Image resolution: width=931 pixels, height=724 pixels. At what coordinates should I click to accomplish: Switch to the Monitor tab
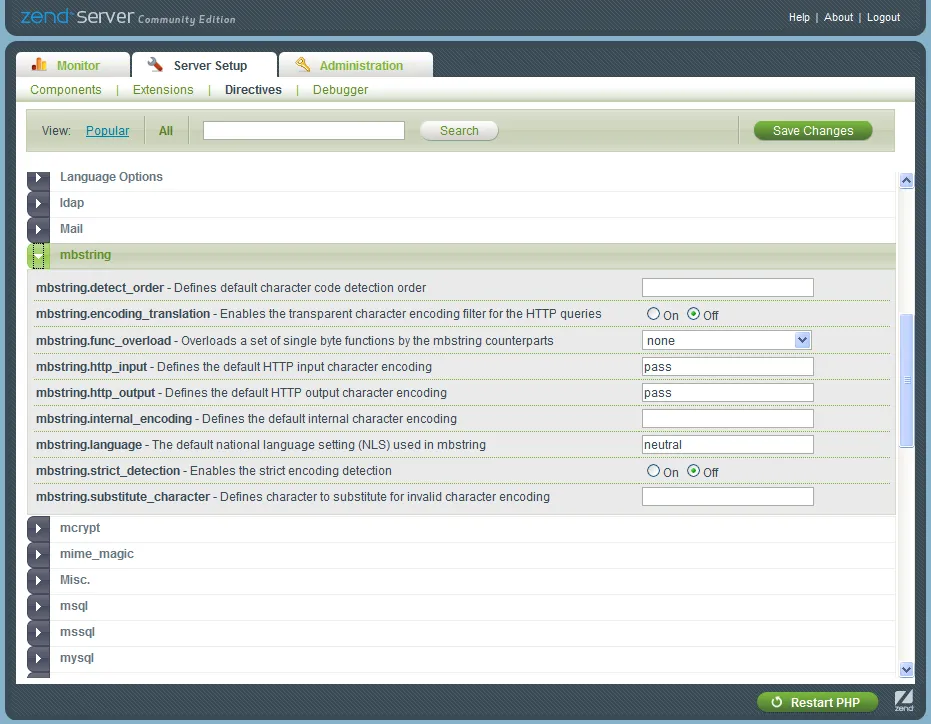click(72, 65)
